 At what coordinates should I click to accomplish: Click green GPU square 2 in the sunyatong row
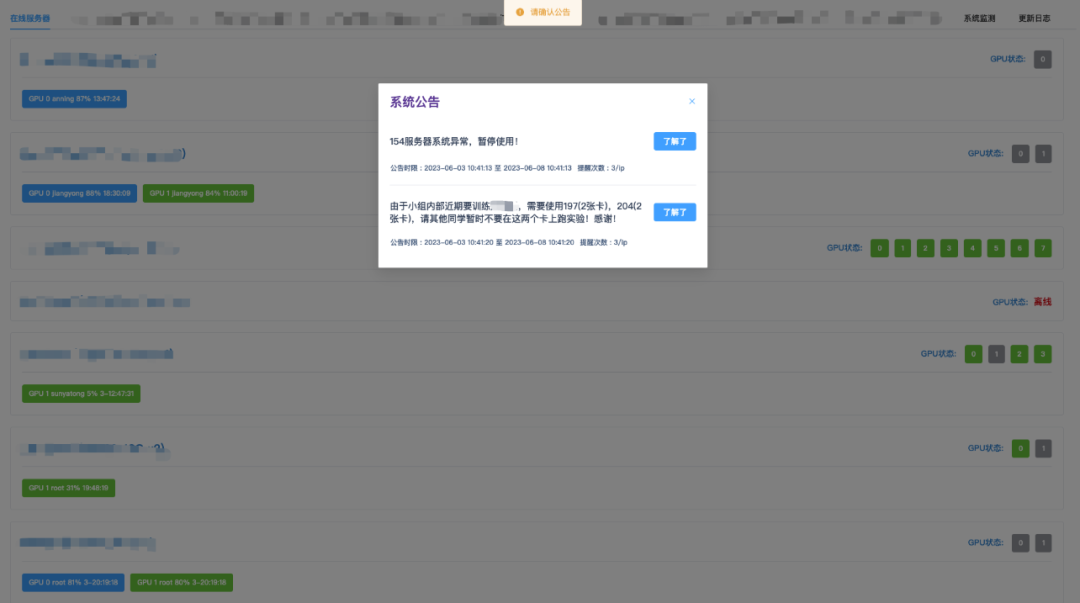[x=1019, y=354]
